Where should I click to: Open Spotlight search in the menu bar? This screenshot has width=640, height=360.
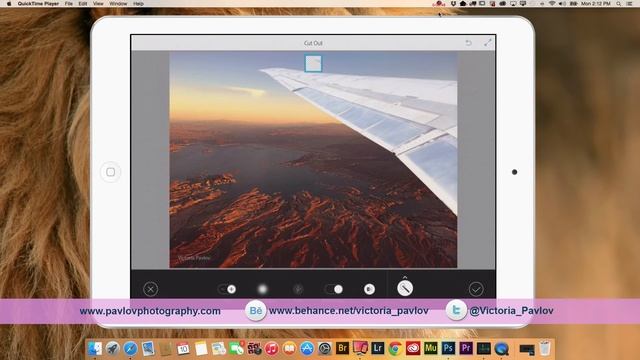(619, 3)
